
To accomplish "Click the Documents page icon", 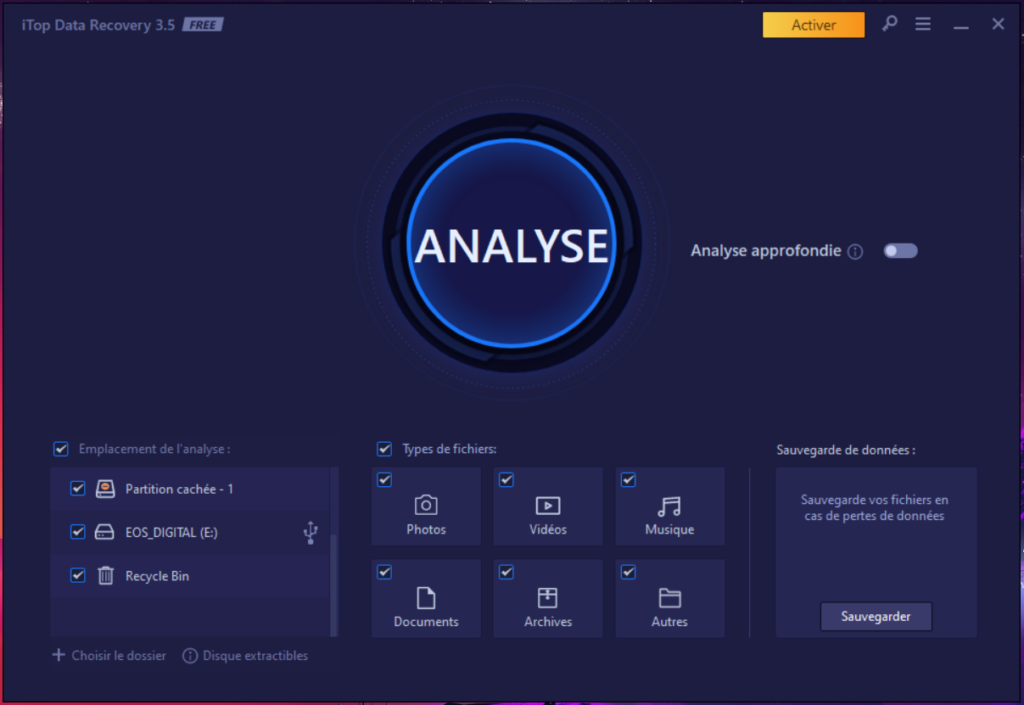I will point(426,598).
